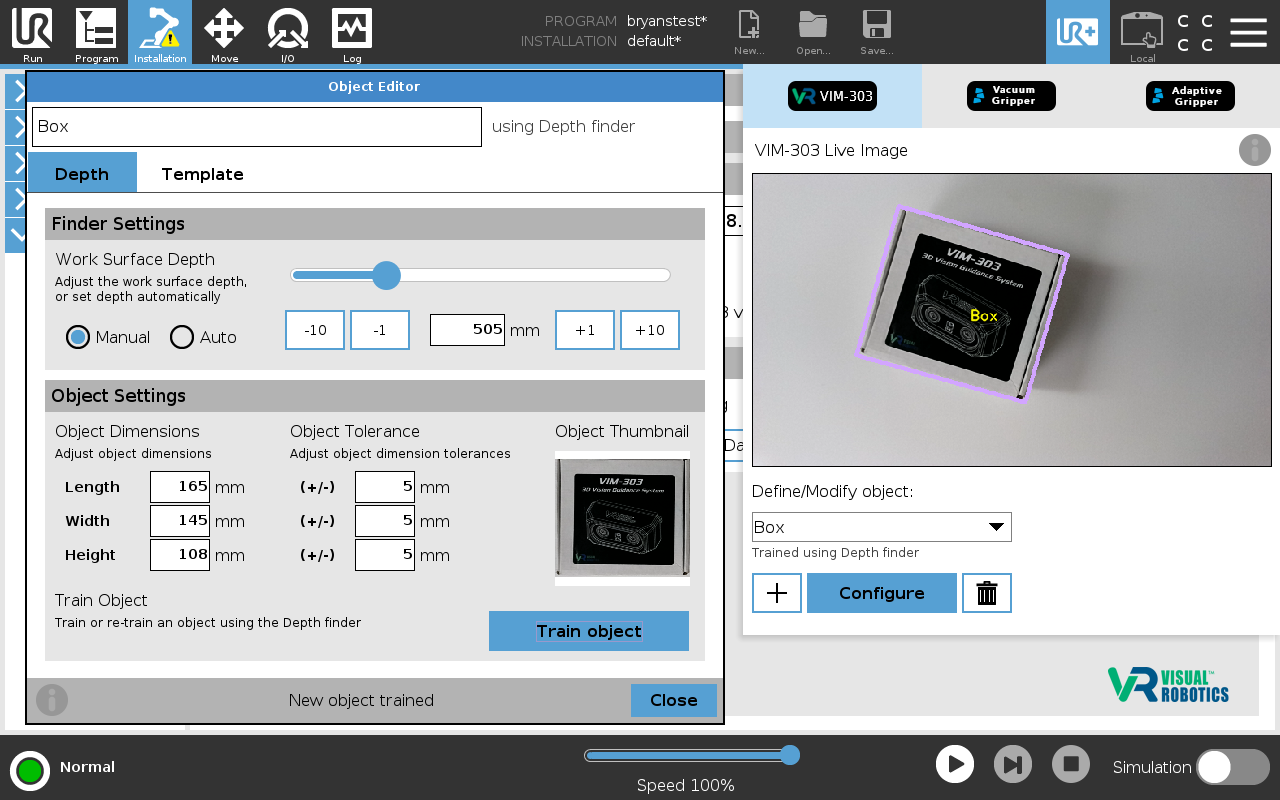Switch to the Template tab
The image size is (1280, 800).
point(202,173)
